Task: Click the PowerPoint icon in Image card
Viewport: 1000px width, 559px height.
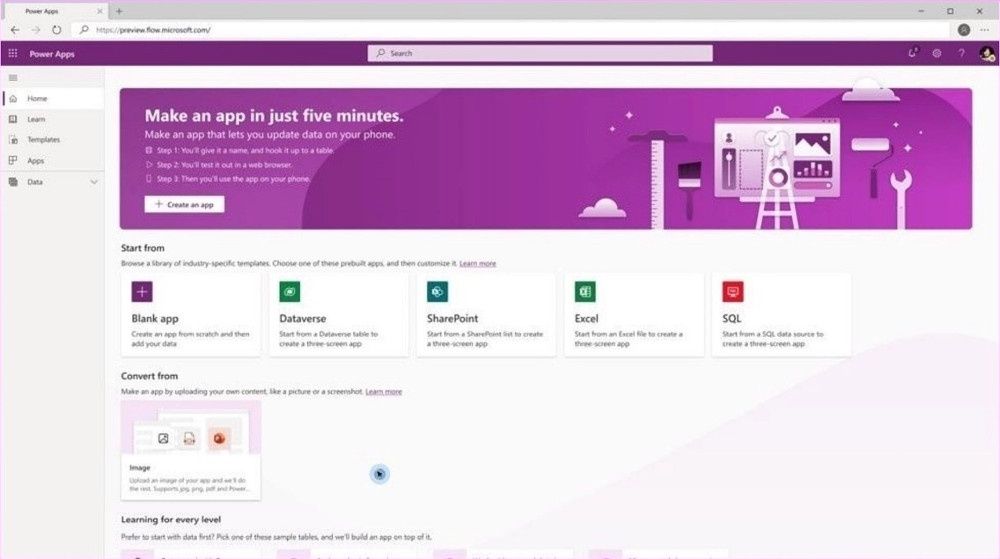Action: (219, 439)
